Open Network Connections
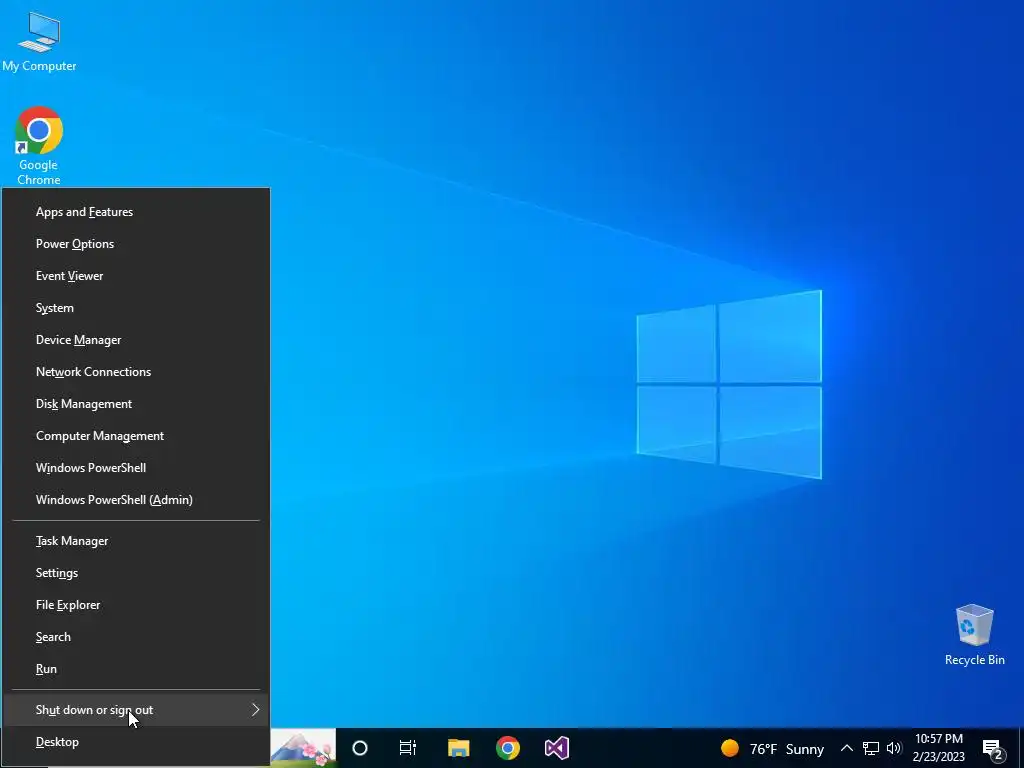Screen dimensions: 1024x768 pos(136,372)
